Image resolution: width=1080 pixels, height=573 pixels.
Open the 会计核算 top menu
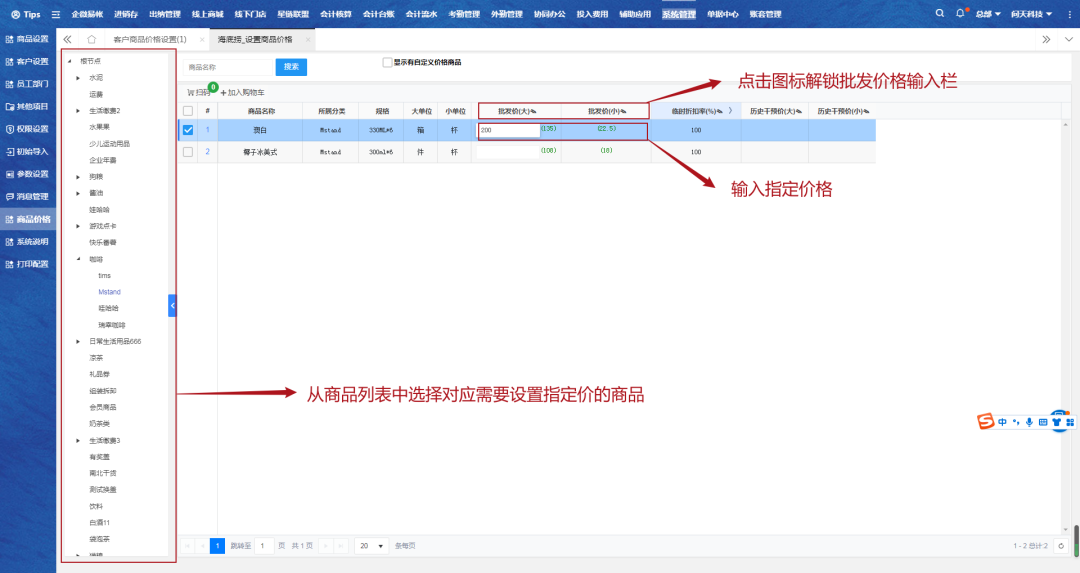[338, 14]
